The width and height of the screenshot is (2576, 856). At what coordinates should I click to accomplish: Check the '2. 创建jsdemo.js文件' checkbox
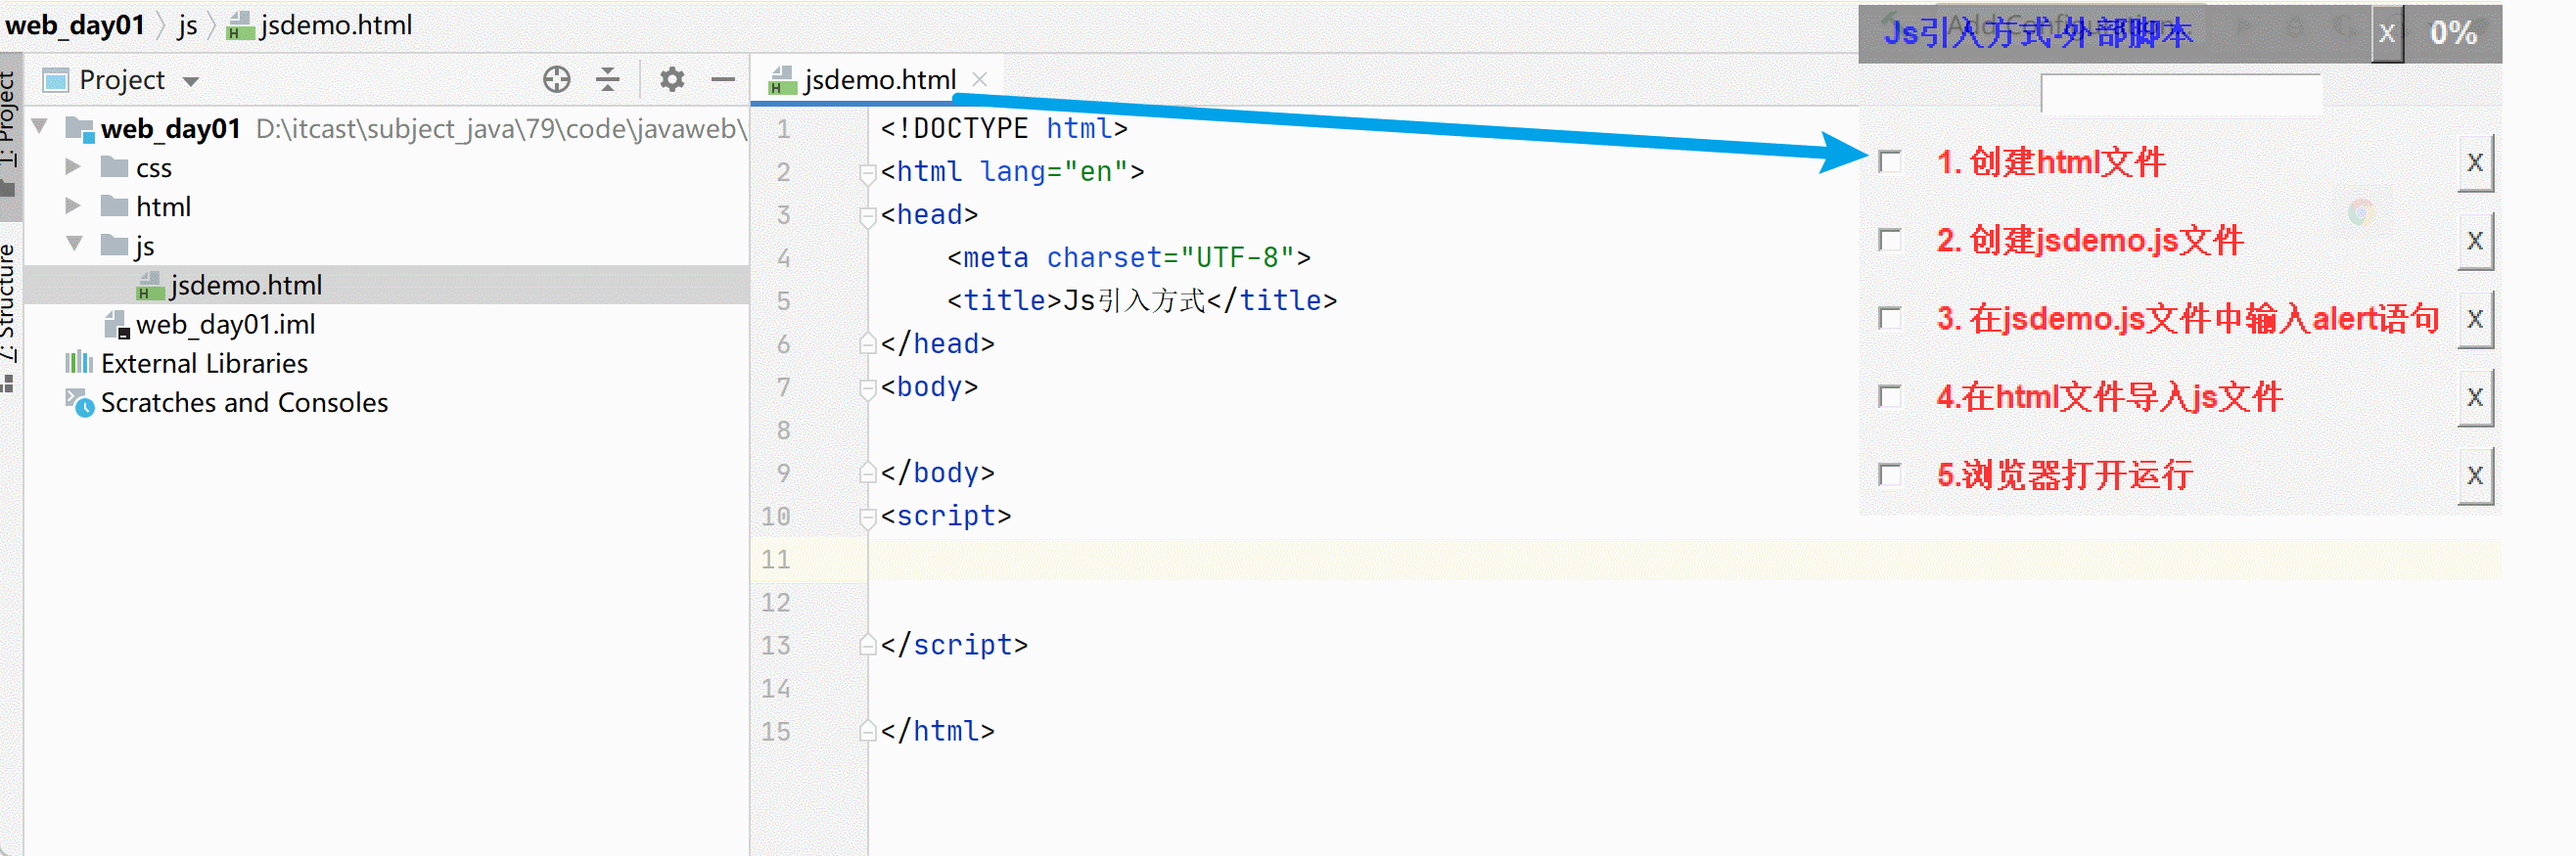pyautogui.click(x=1890, y=240)
